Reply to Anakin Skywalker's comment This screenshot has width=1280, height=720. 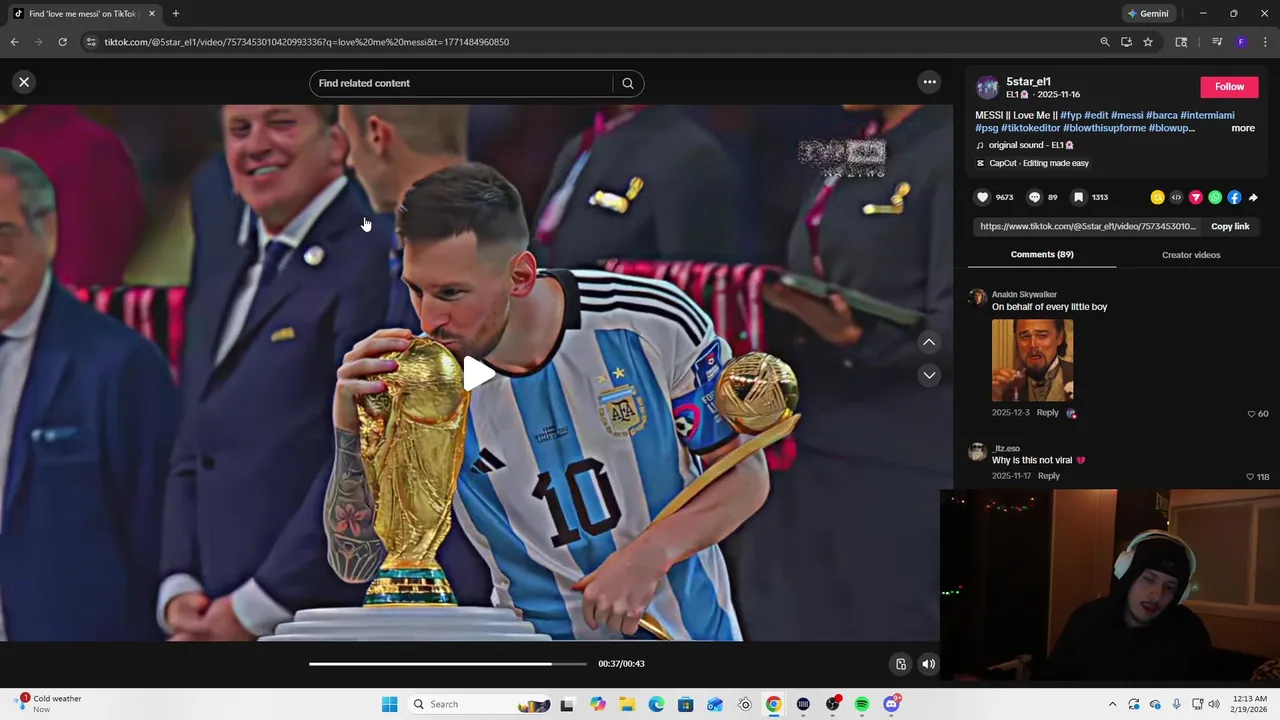point(1047,412)
